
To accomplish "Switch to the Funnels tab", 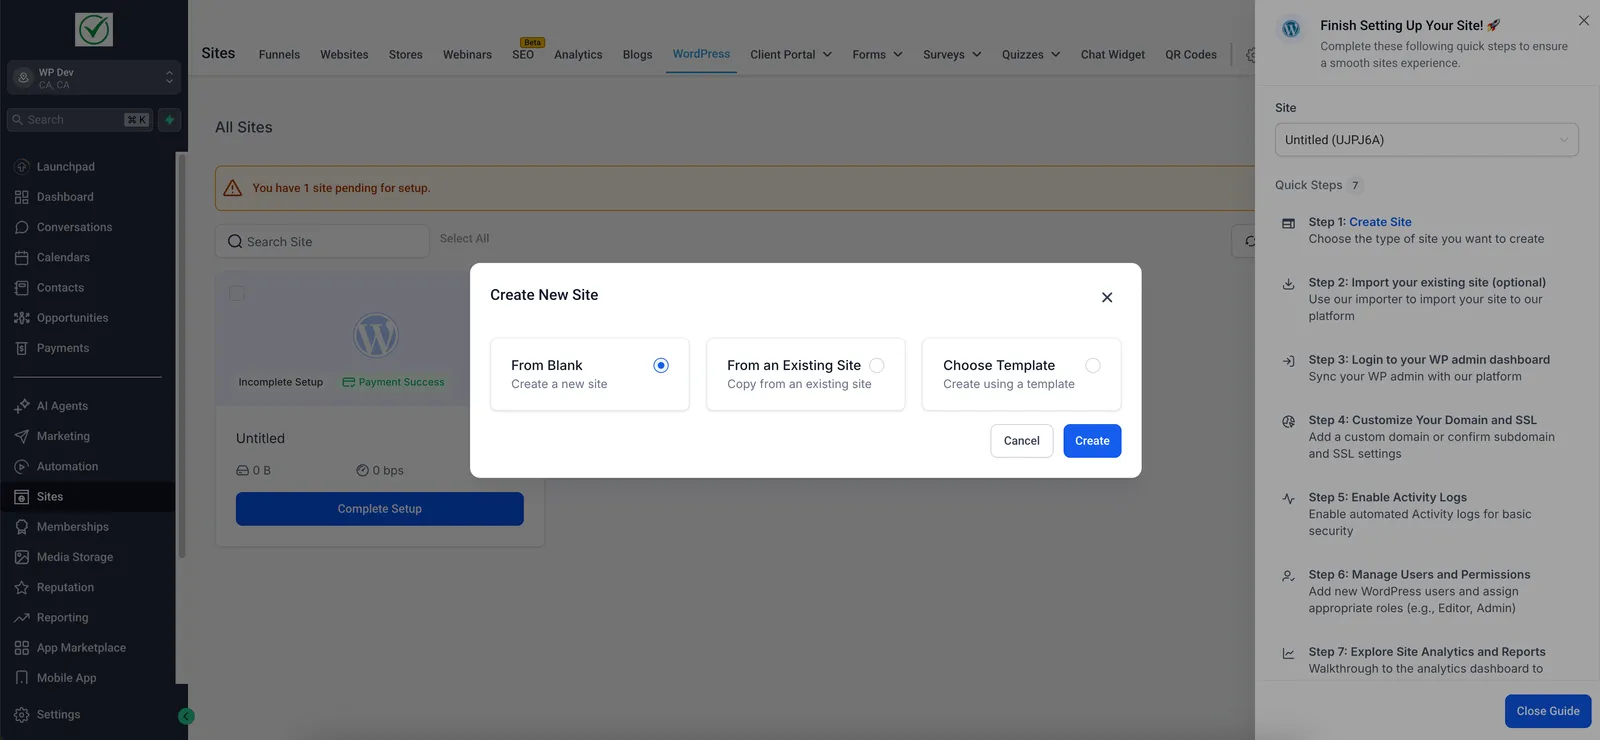I will point(279,55).
